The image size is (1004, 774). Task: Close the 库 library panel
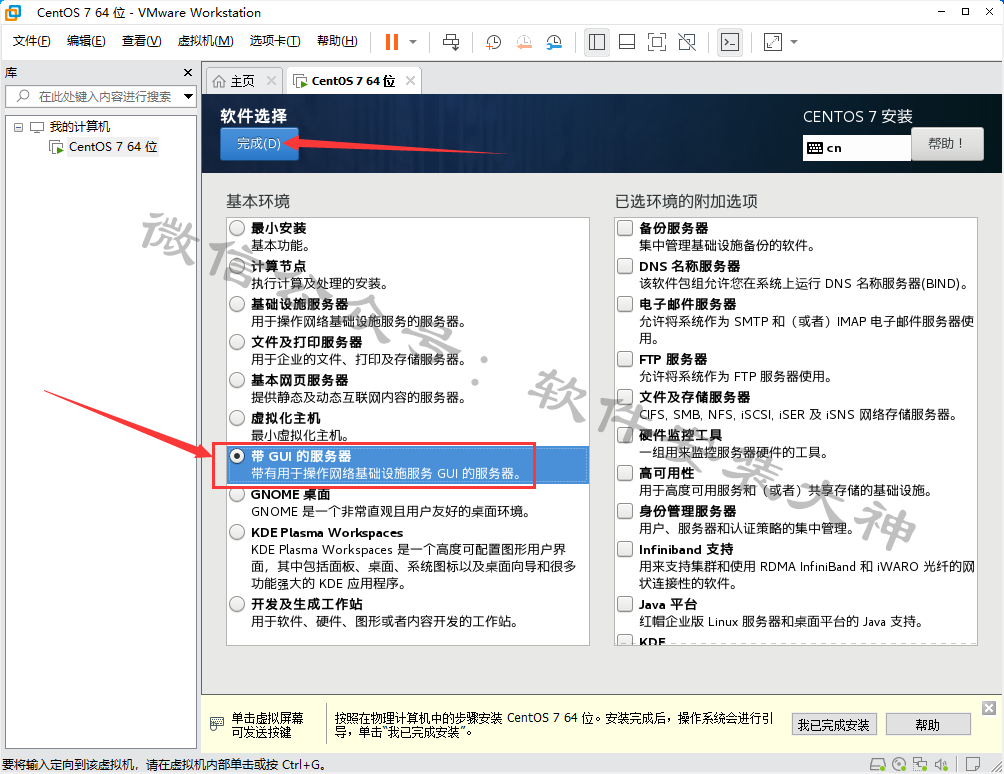pyautogui.click(x=188, y=72)
